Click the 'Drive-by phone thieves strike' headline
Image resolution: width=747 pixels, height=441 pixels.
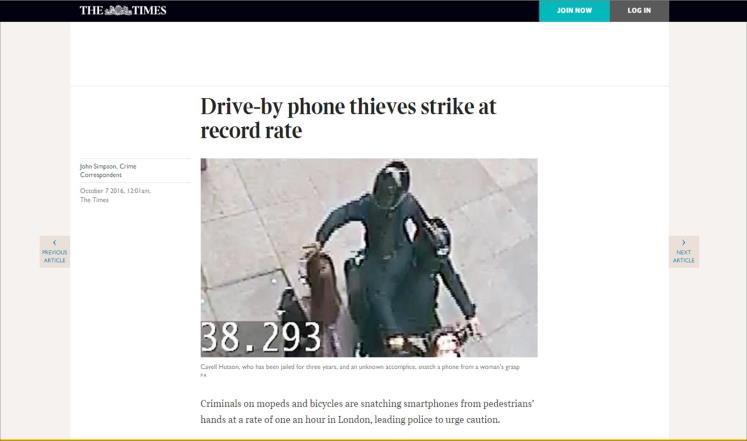348,118
